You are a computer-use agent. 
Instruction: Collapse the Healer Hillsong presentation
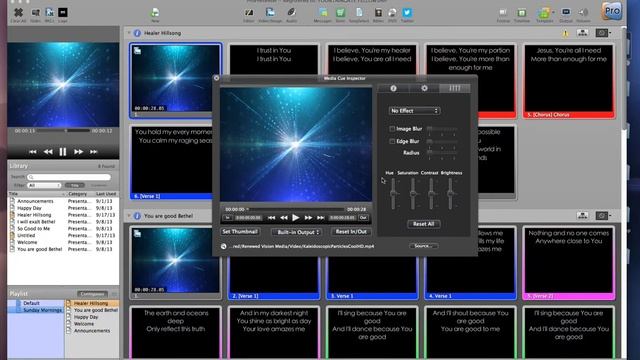tap(129, 33)
